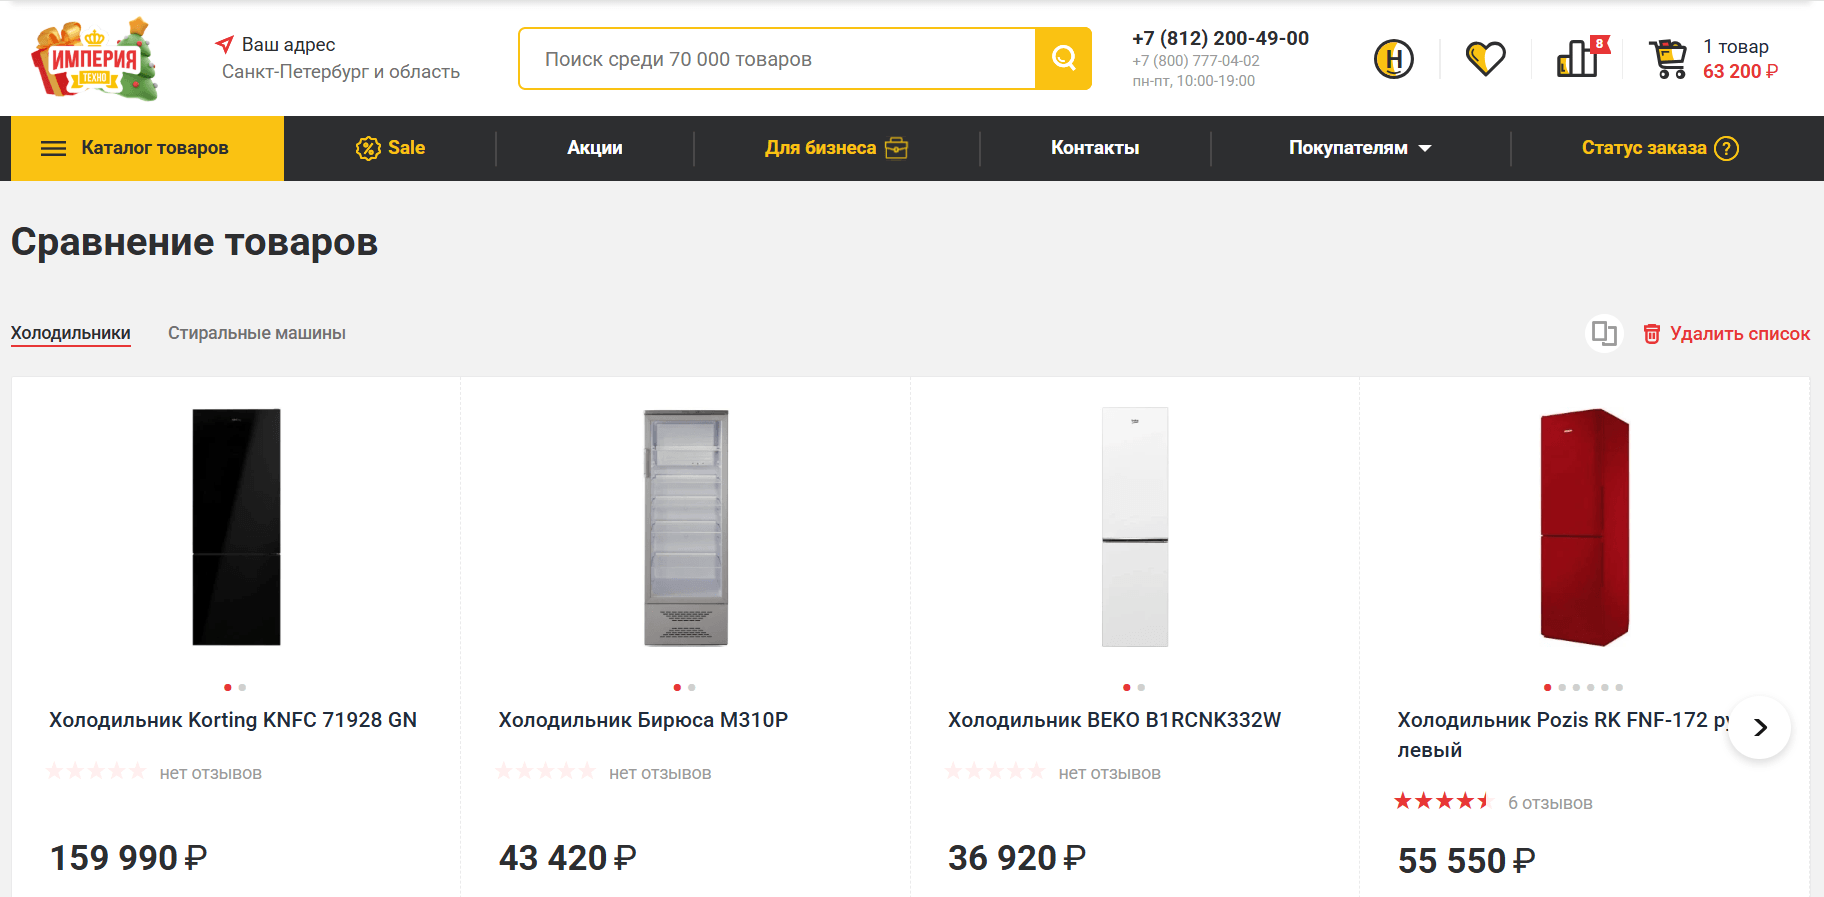Toggle the compare view layout icon

[x=1604, y=333]
